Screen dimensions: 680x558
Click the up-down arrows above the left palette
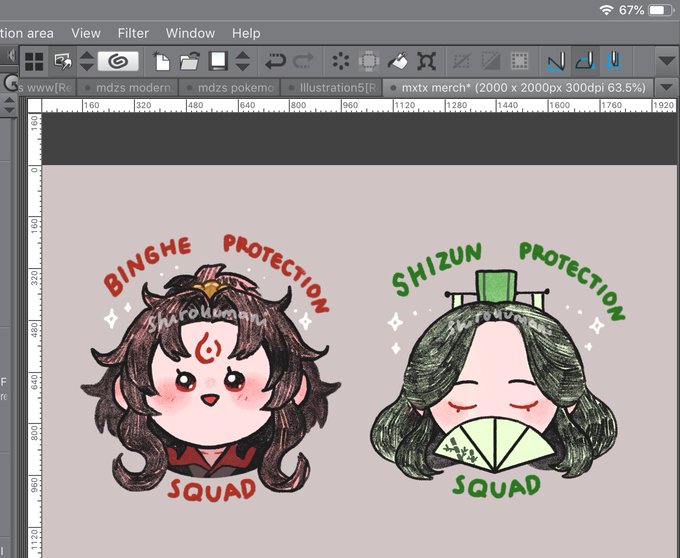(x=10, y=106)
